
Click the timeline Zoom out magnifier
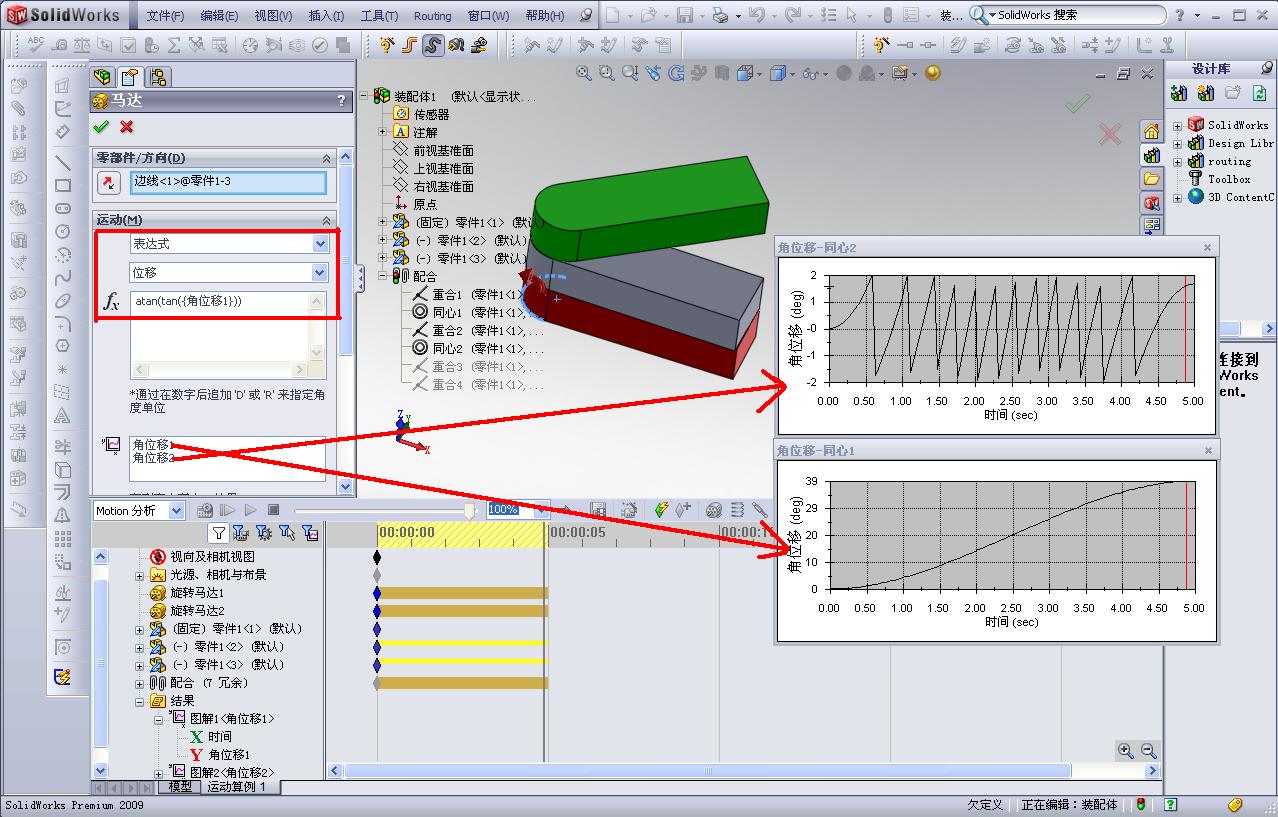tap(1148, 750)
